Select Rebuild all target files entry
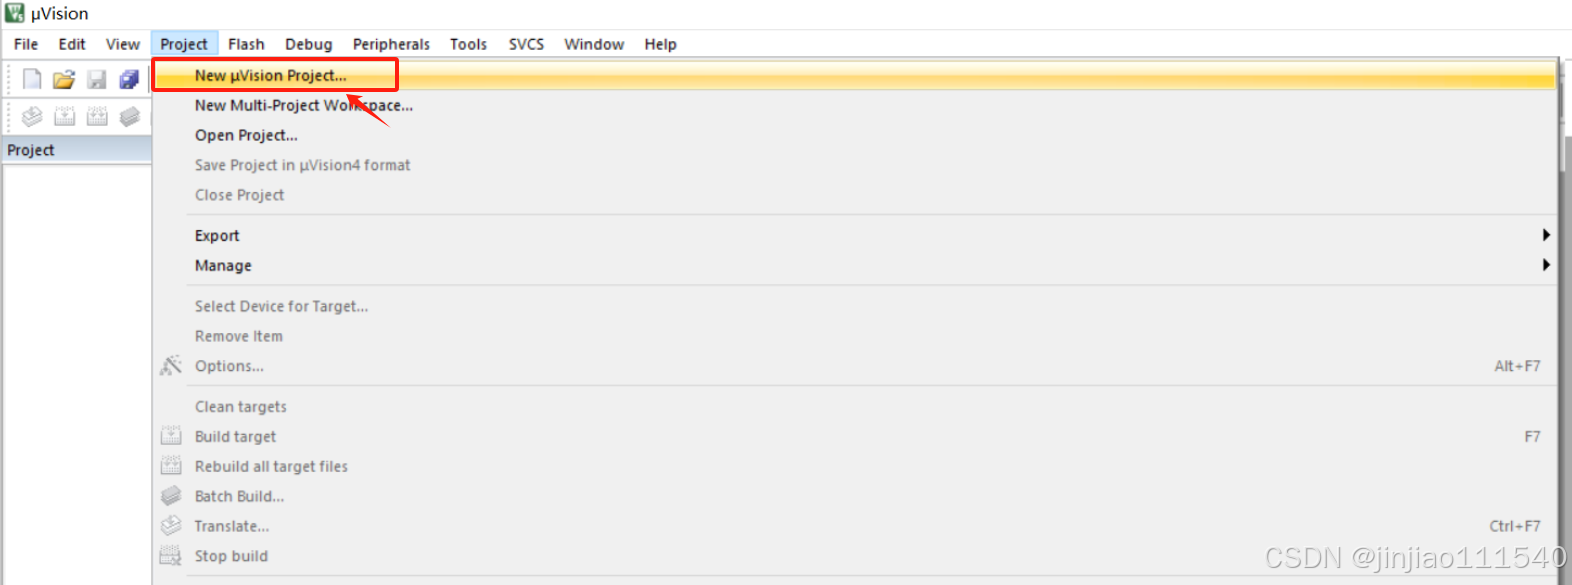Viewport: 1572px width, 585px height. [855, 466]
